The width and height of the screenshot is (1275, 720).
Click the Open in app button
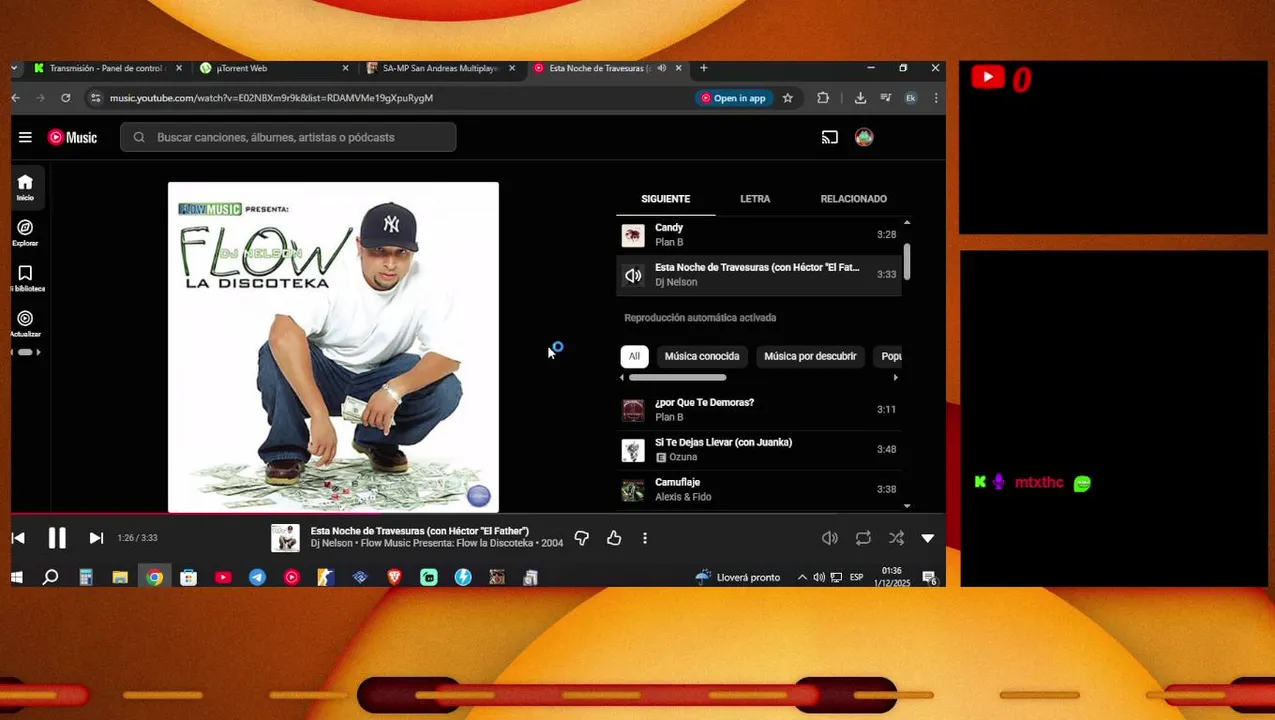pos(733,98)
